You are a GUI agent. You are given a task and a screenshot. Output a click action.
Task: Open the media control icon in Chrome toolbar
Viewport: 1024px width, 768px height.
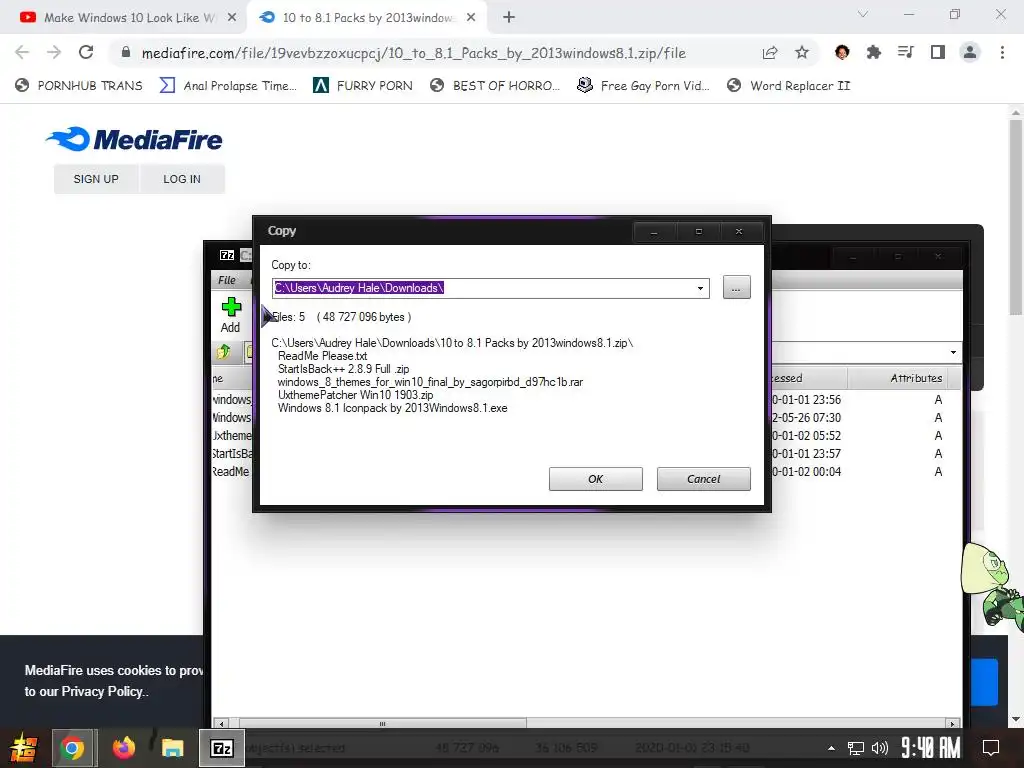tap(905, 52)
